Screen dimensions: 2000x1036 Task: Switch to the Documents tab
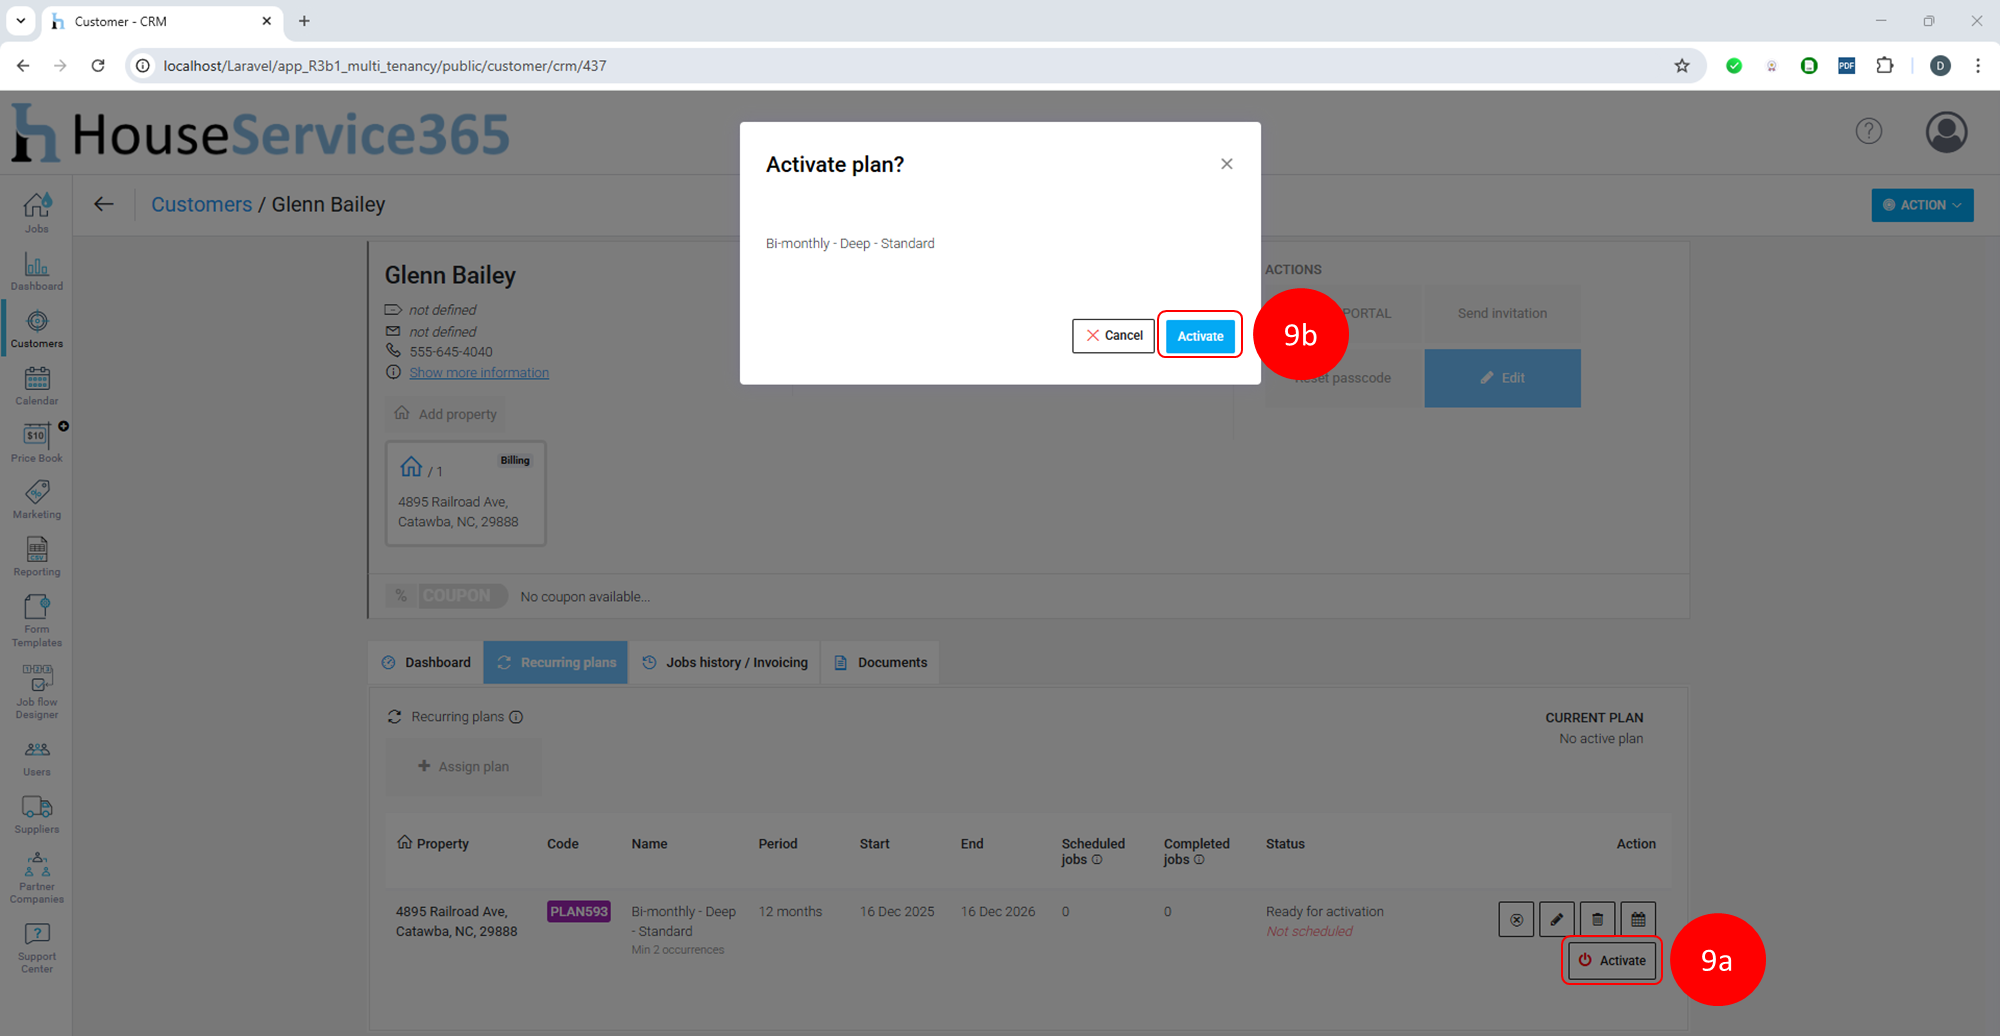click(880, 662)
